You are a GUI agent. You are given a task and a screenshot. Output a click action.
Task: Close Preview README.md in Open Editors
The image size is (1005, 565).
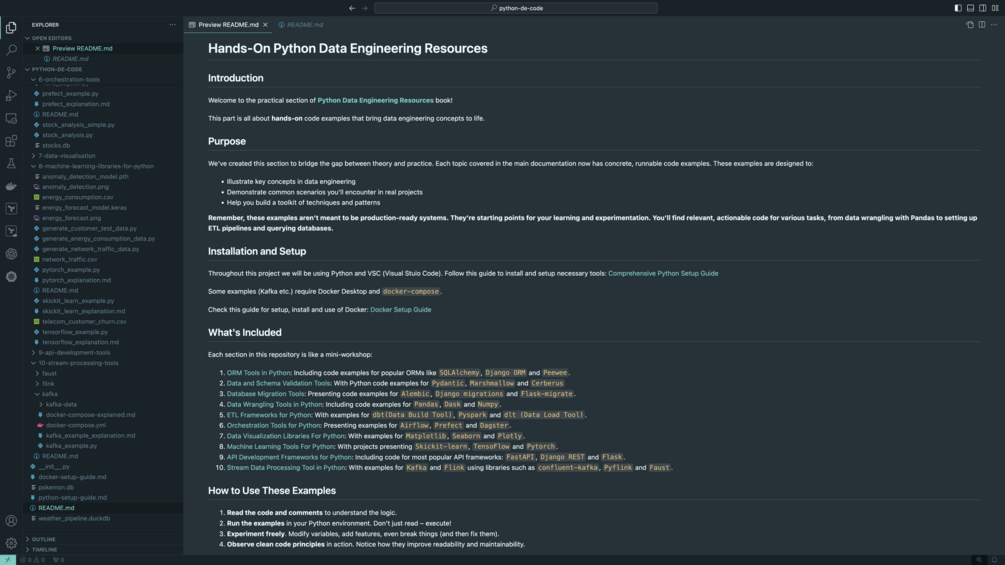37,49
